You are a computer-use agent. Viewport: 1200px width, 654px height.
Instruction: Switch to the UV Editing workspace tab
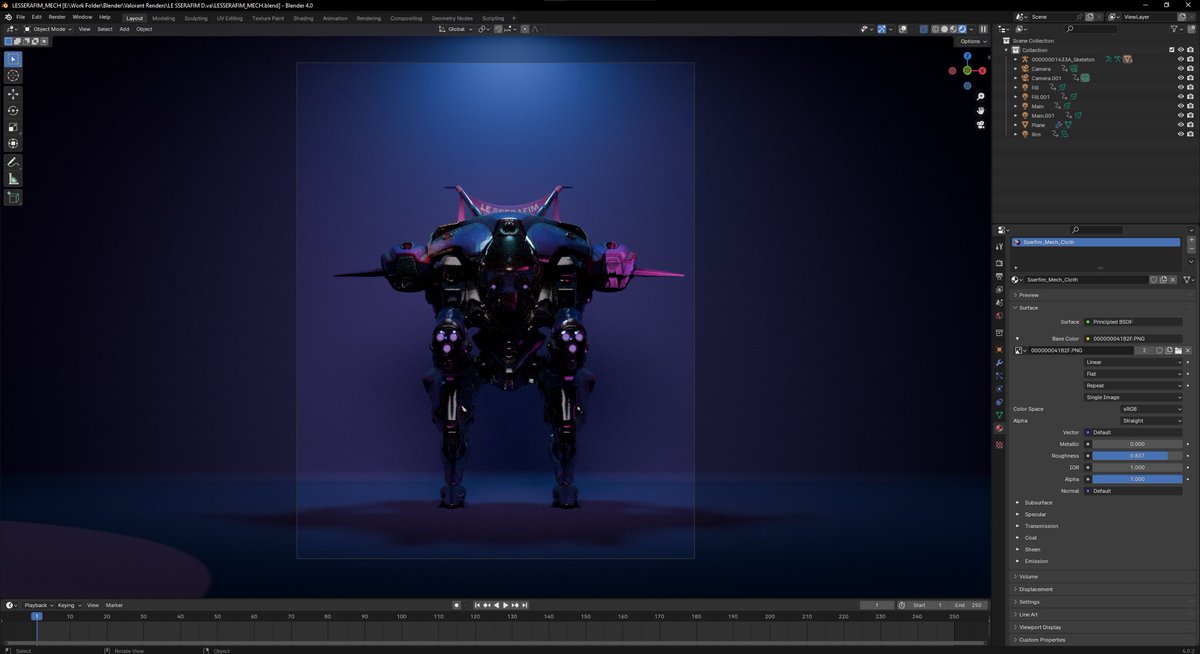(229, 18)
